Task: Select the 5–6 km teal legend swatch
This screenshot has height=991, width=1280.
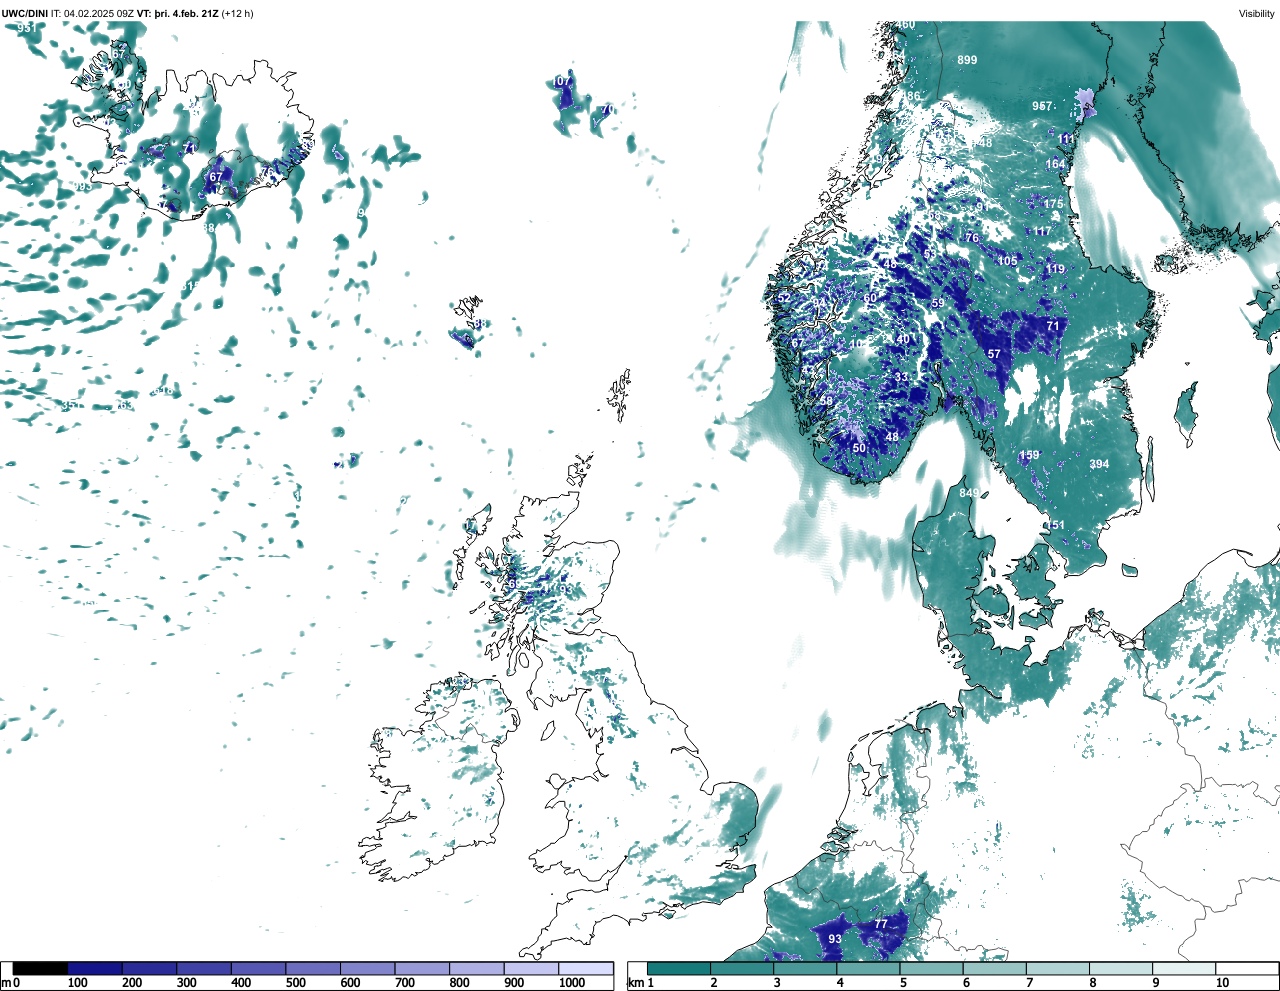Action: pos(931,969)
